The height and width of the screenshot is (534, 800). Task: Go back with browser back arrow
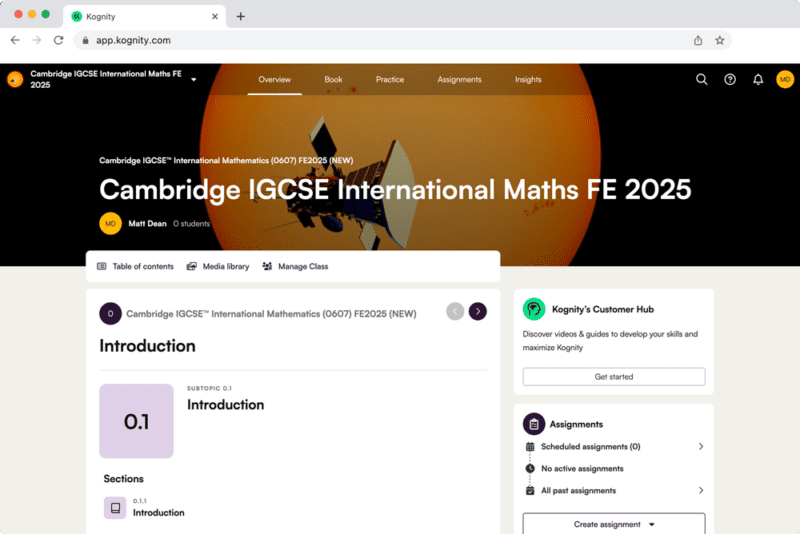(x=15, y=40)
